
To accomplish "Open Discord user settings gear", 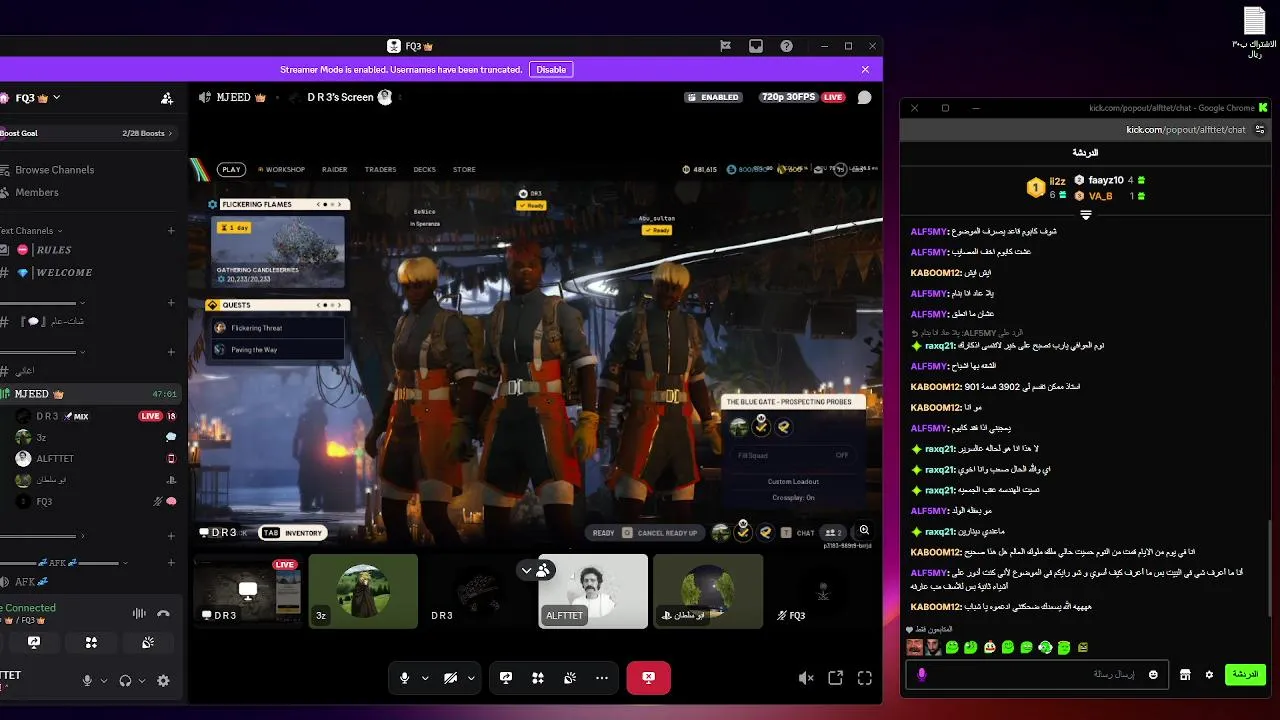I will point(163,680).
